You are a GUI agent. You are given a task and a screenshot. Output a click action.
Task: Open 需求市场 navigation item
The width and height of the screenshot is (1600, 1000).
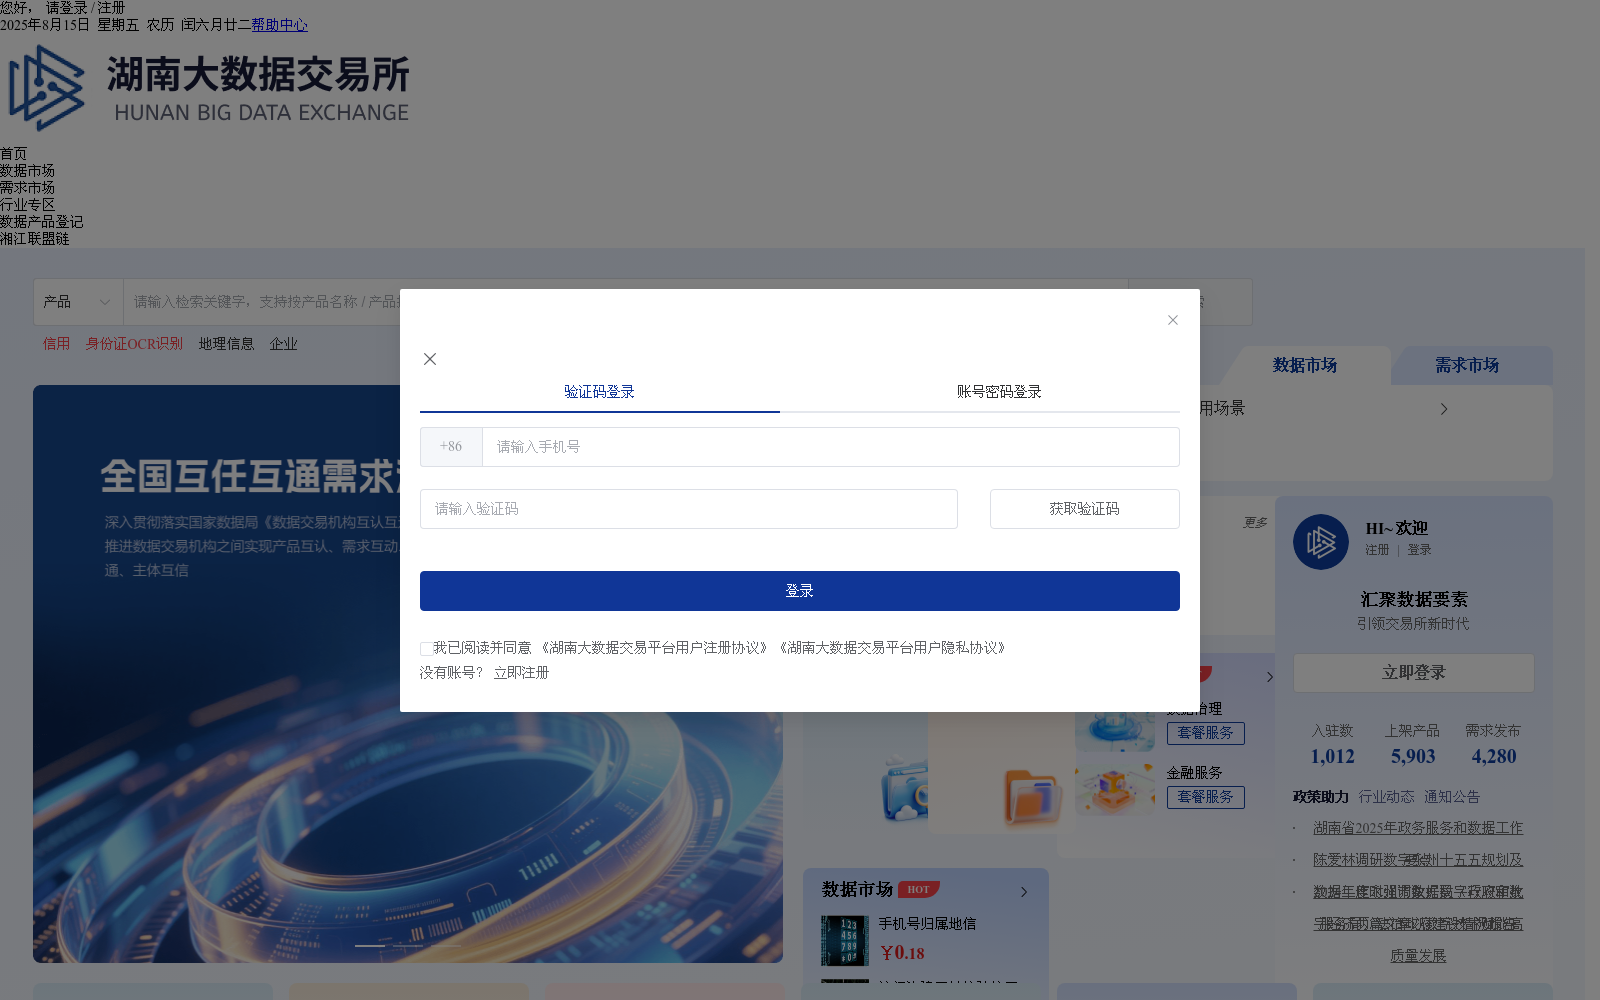pos(27,188)
